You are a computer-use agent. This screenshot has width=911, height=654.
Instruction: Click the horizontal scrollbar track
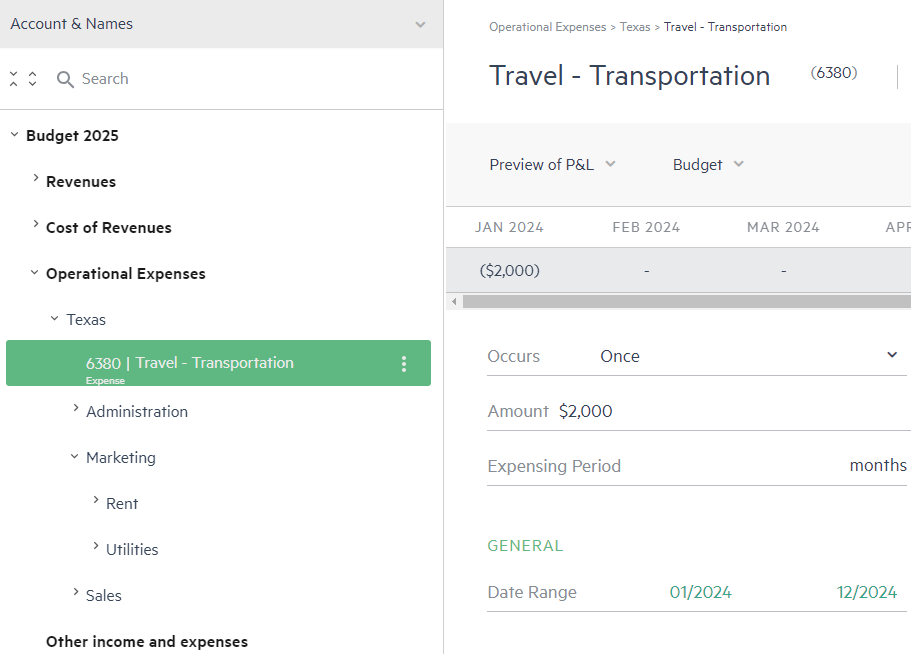(x=687, y=301)
